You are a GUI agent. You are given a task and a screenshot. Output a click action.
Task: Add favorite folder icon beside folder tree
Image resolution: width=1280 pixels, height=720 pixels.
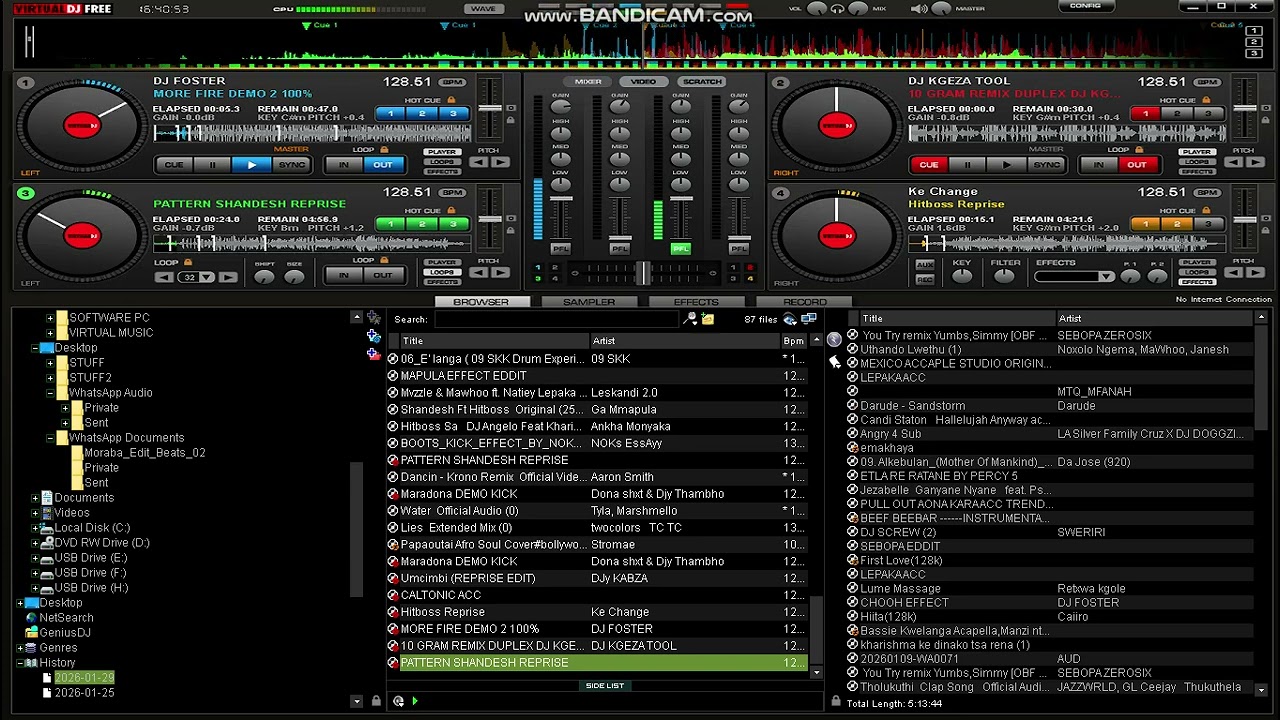373,318
